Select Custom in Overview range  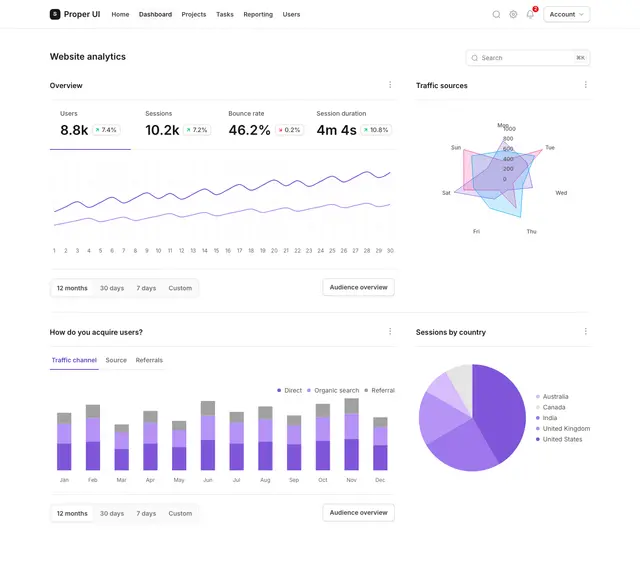click(180, 288)
